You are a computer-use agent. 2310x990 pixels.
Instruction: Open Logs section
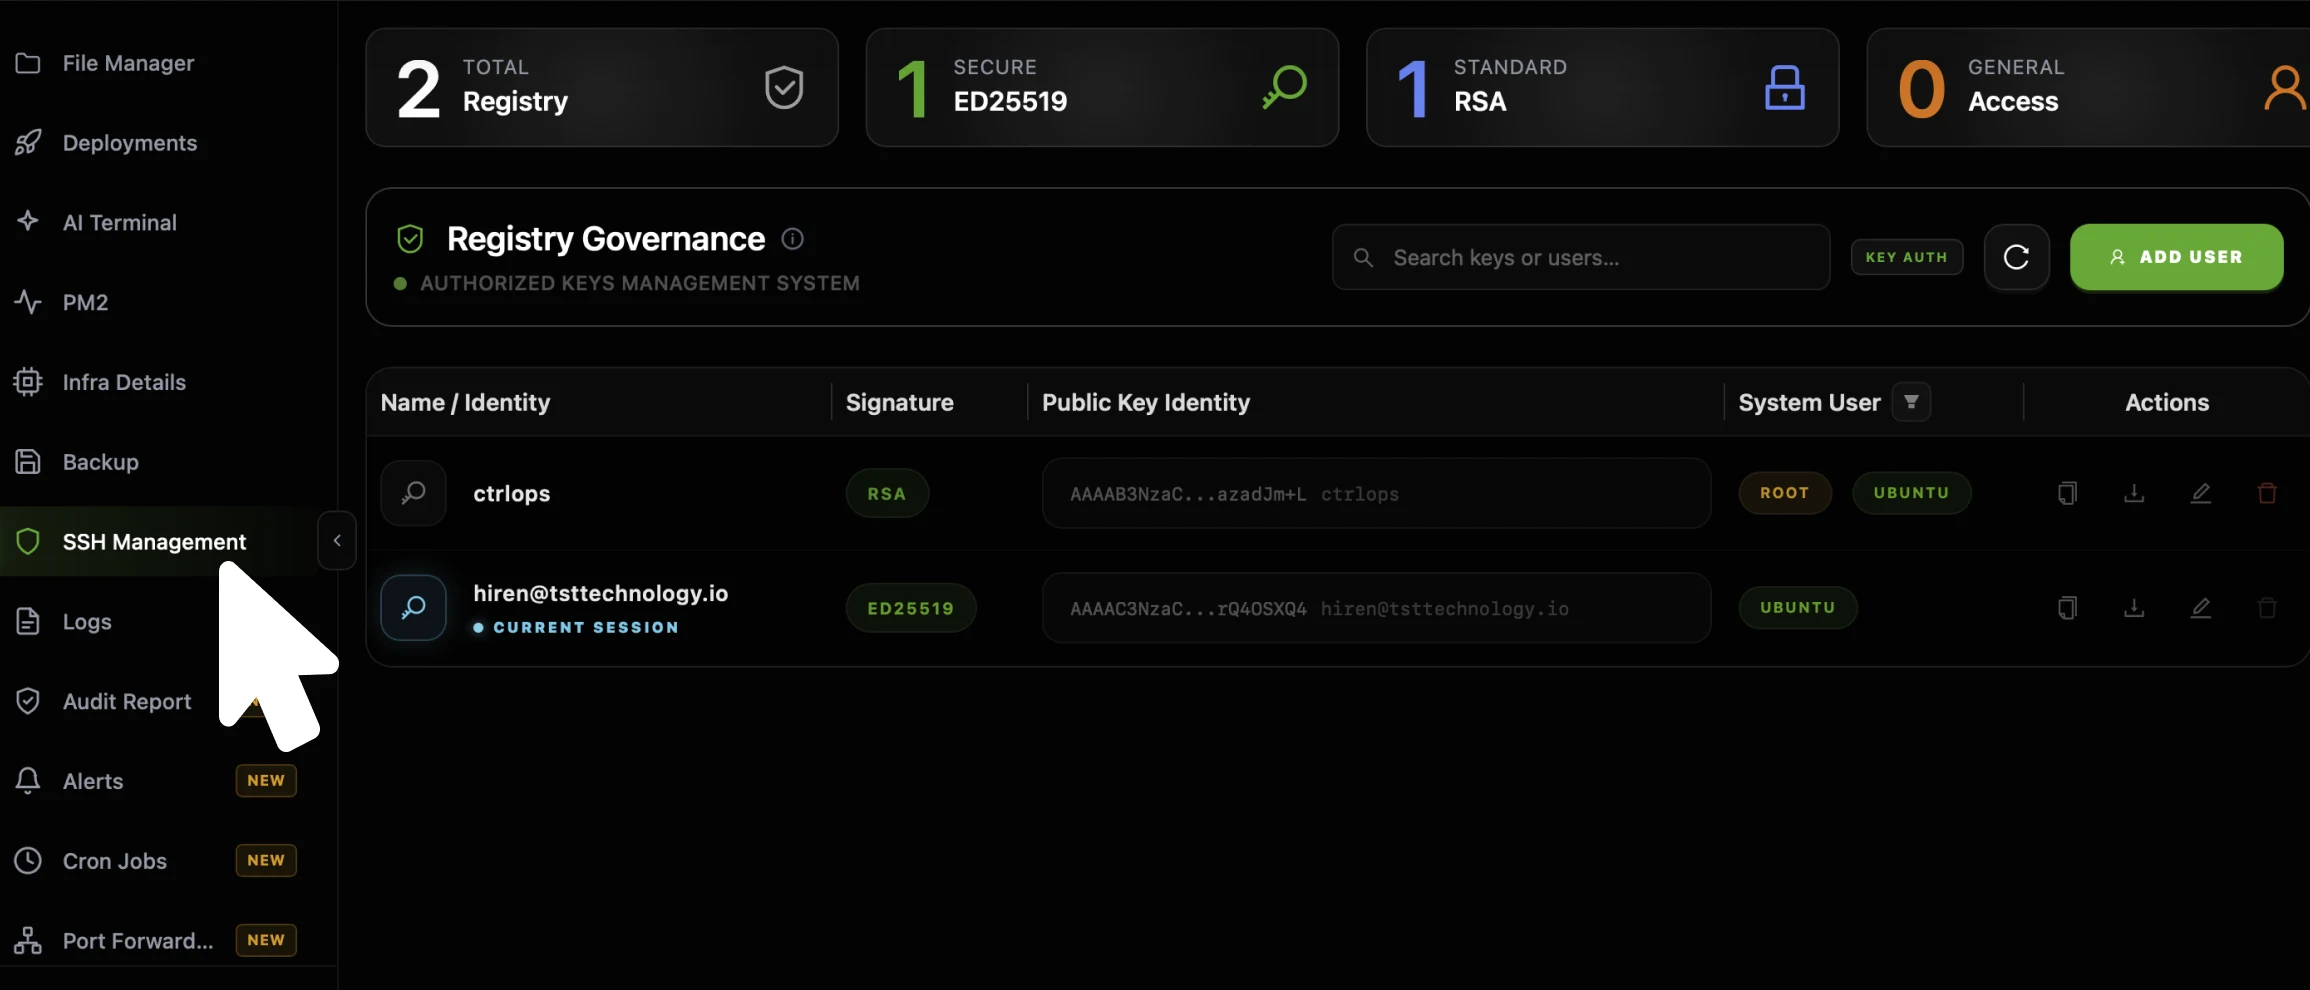(x=87, y=621)
